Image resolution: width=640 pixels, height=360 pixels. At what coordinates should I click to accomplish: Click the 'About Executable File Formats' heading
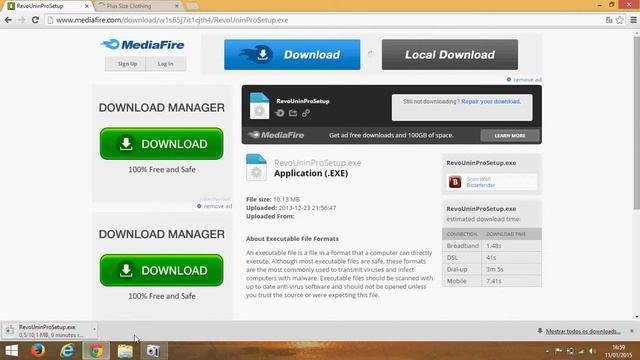click(292, 239)
